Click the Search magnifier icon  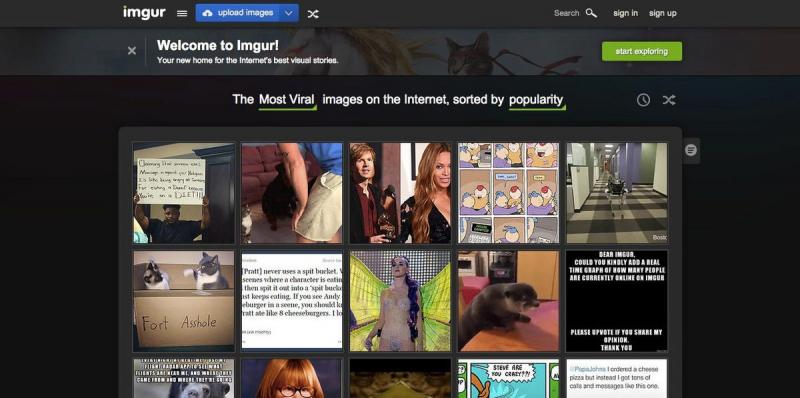591,13
